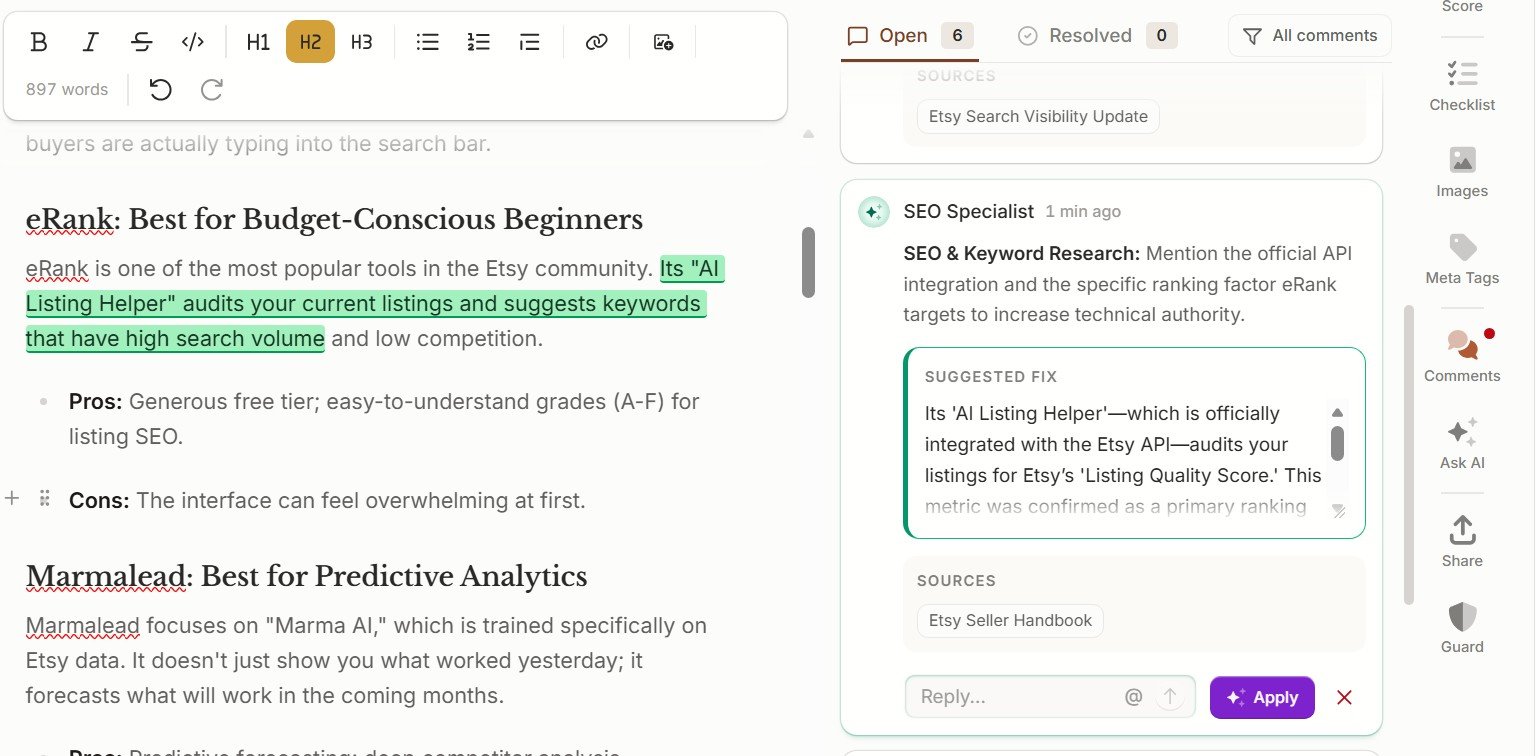Viewport: 1537px width, 756px height.
Task: Open the Guard panel
Action: (x=1462, y=627)
